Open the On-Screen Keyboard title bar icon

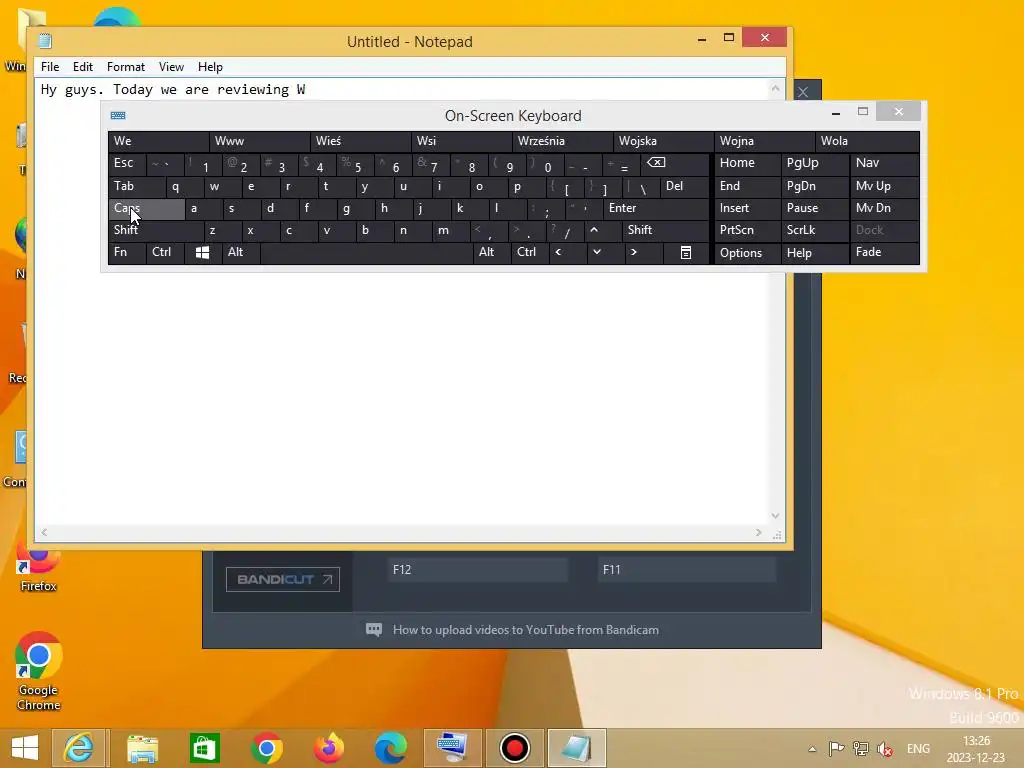point(118,116)
